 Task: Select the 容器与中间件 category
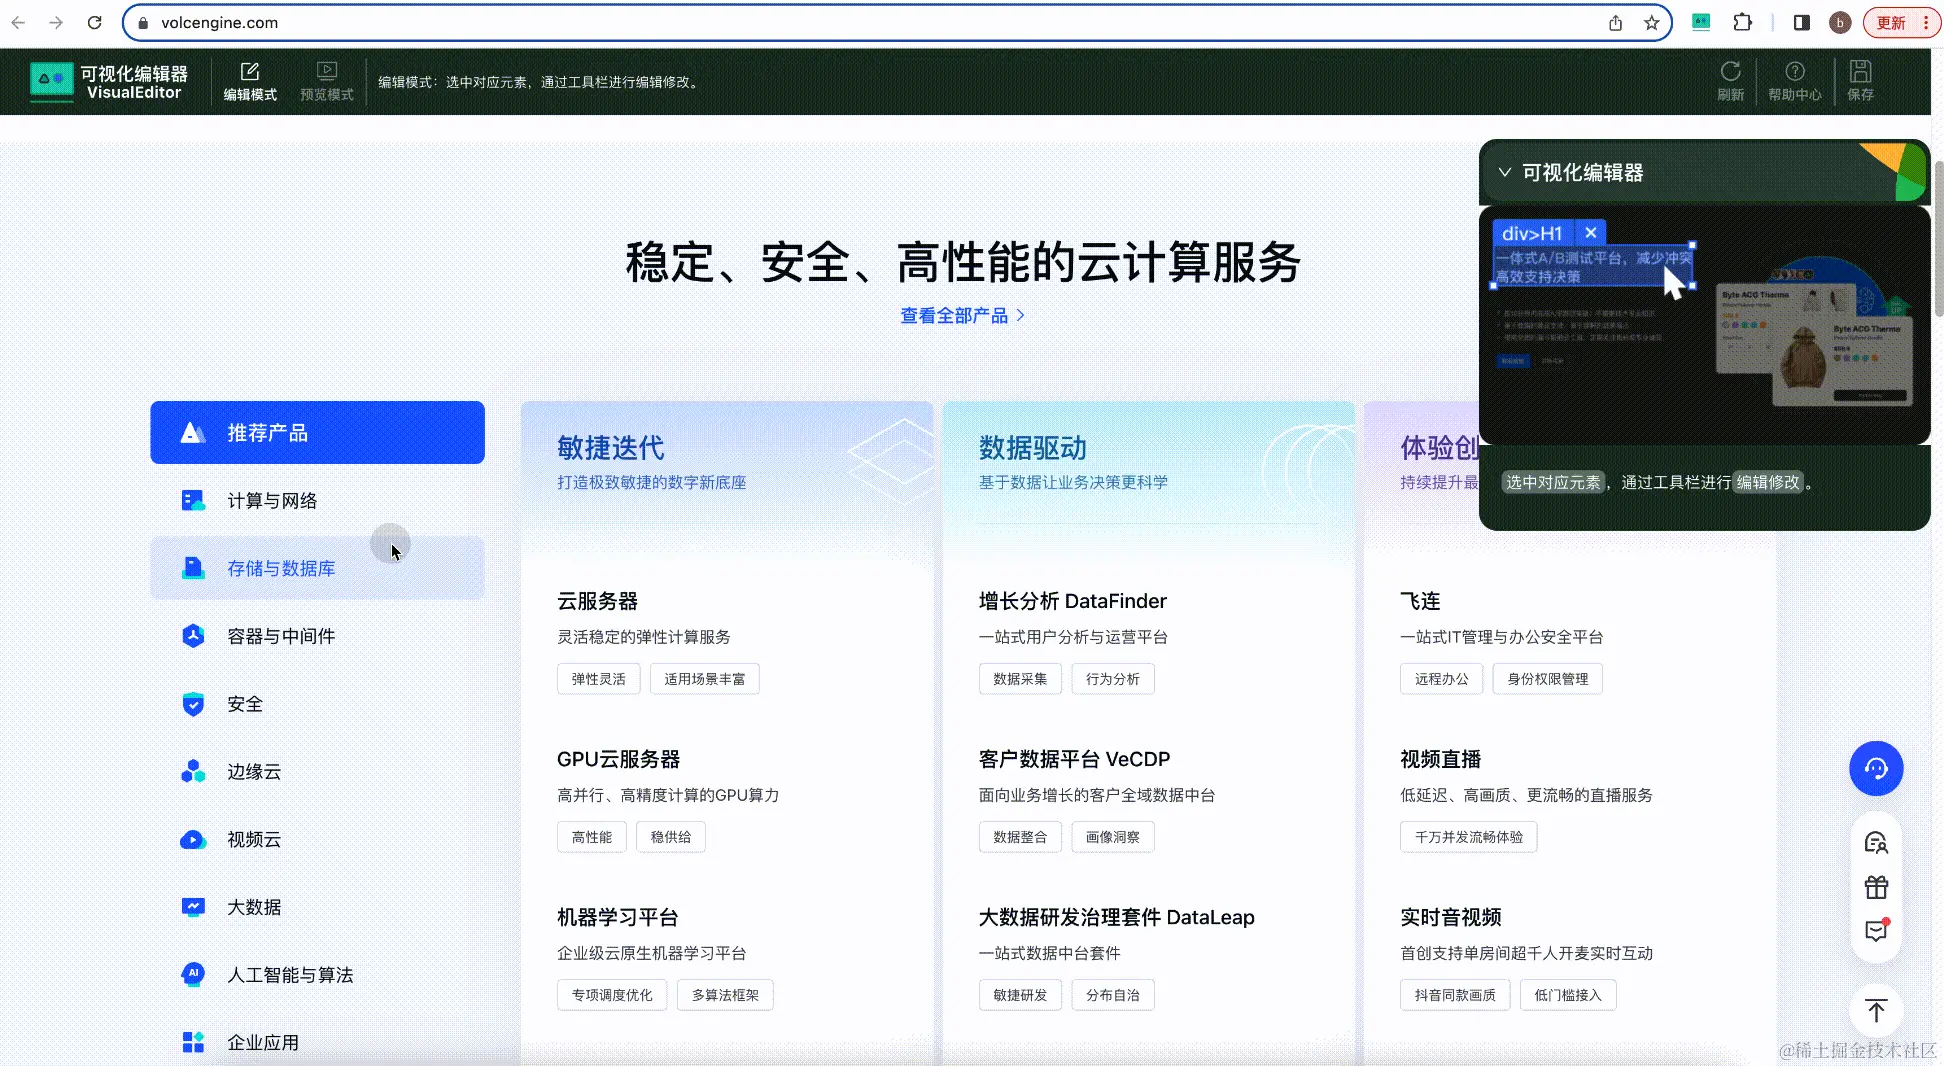point(317,636)
